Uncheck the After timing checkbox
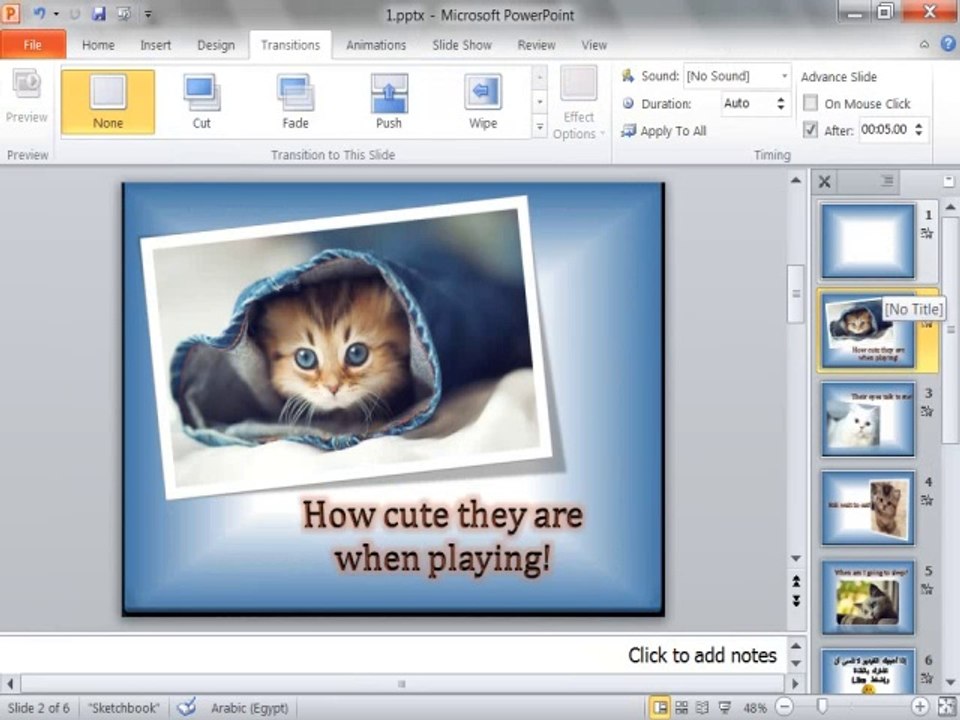The height and width of the screenshot is (720, 960). [x=810, y=130]
